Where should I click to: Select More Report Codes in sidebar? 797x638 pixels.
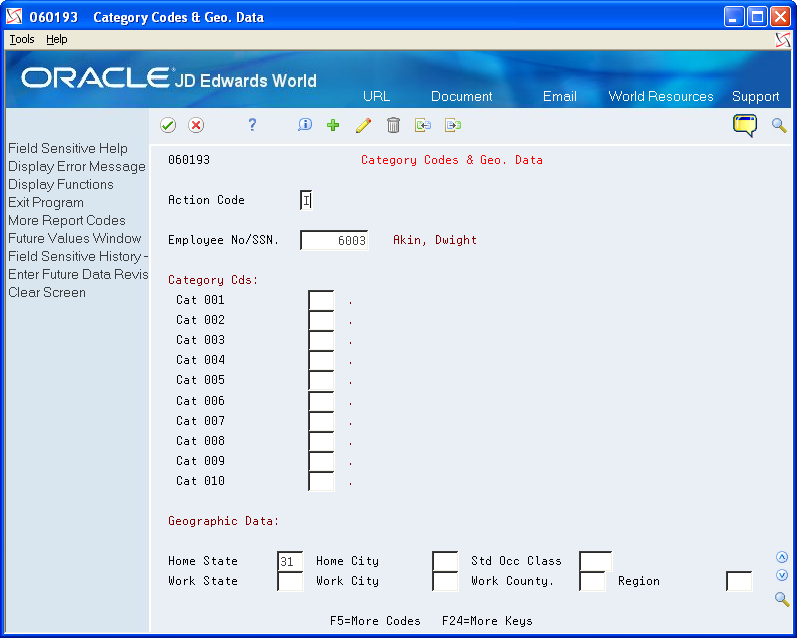pos(67,220)
